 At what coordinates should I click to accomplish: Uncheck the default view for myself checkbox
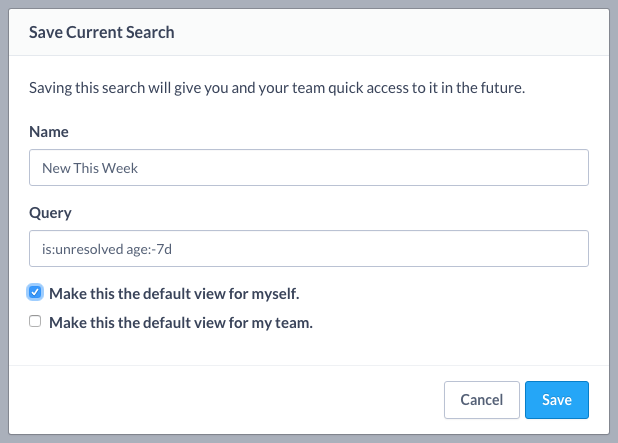(36, 293)
